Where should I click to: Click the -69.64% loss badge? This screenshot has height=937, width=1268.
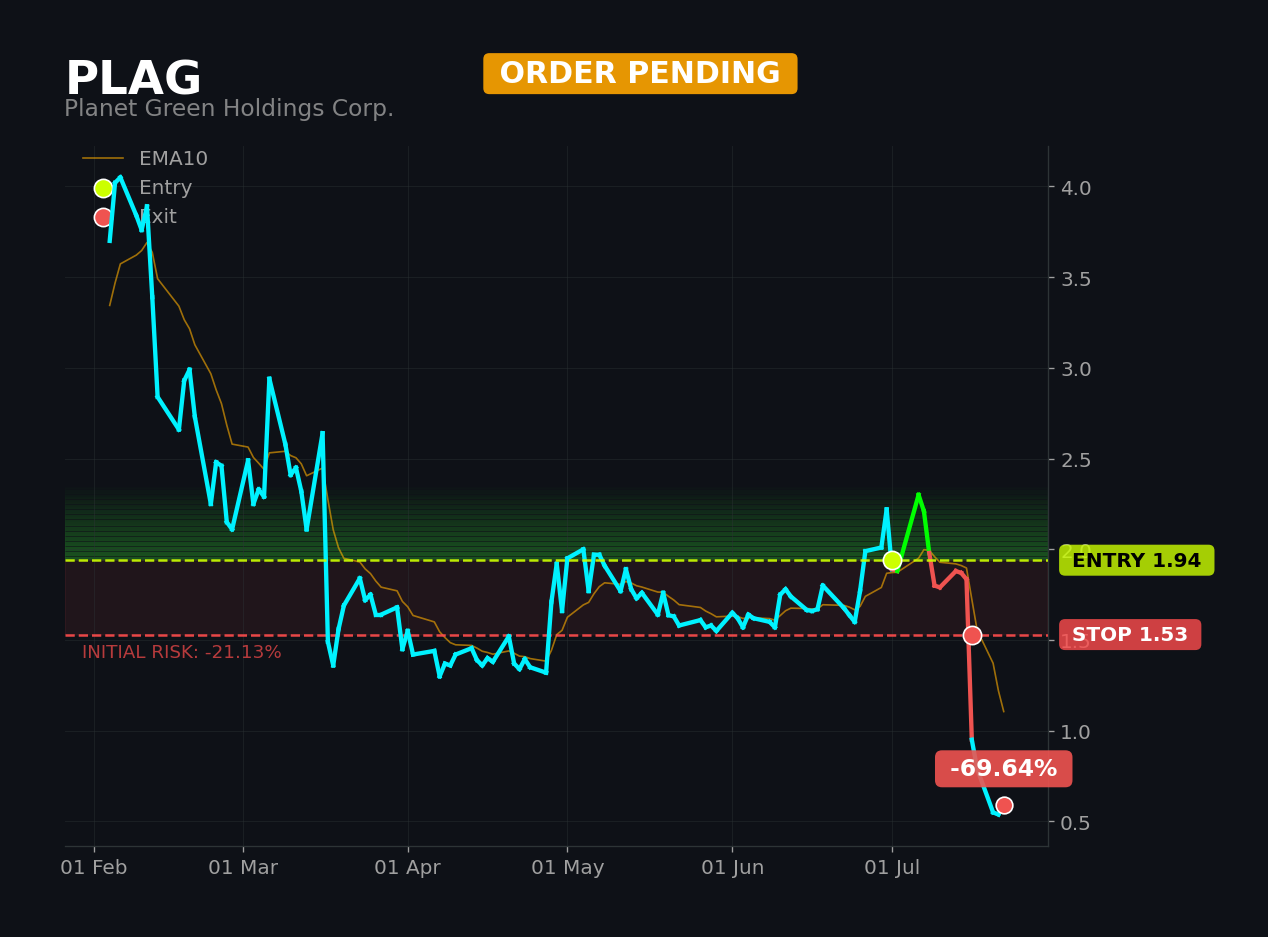tap(1003, 769)
